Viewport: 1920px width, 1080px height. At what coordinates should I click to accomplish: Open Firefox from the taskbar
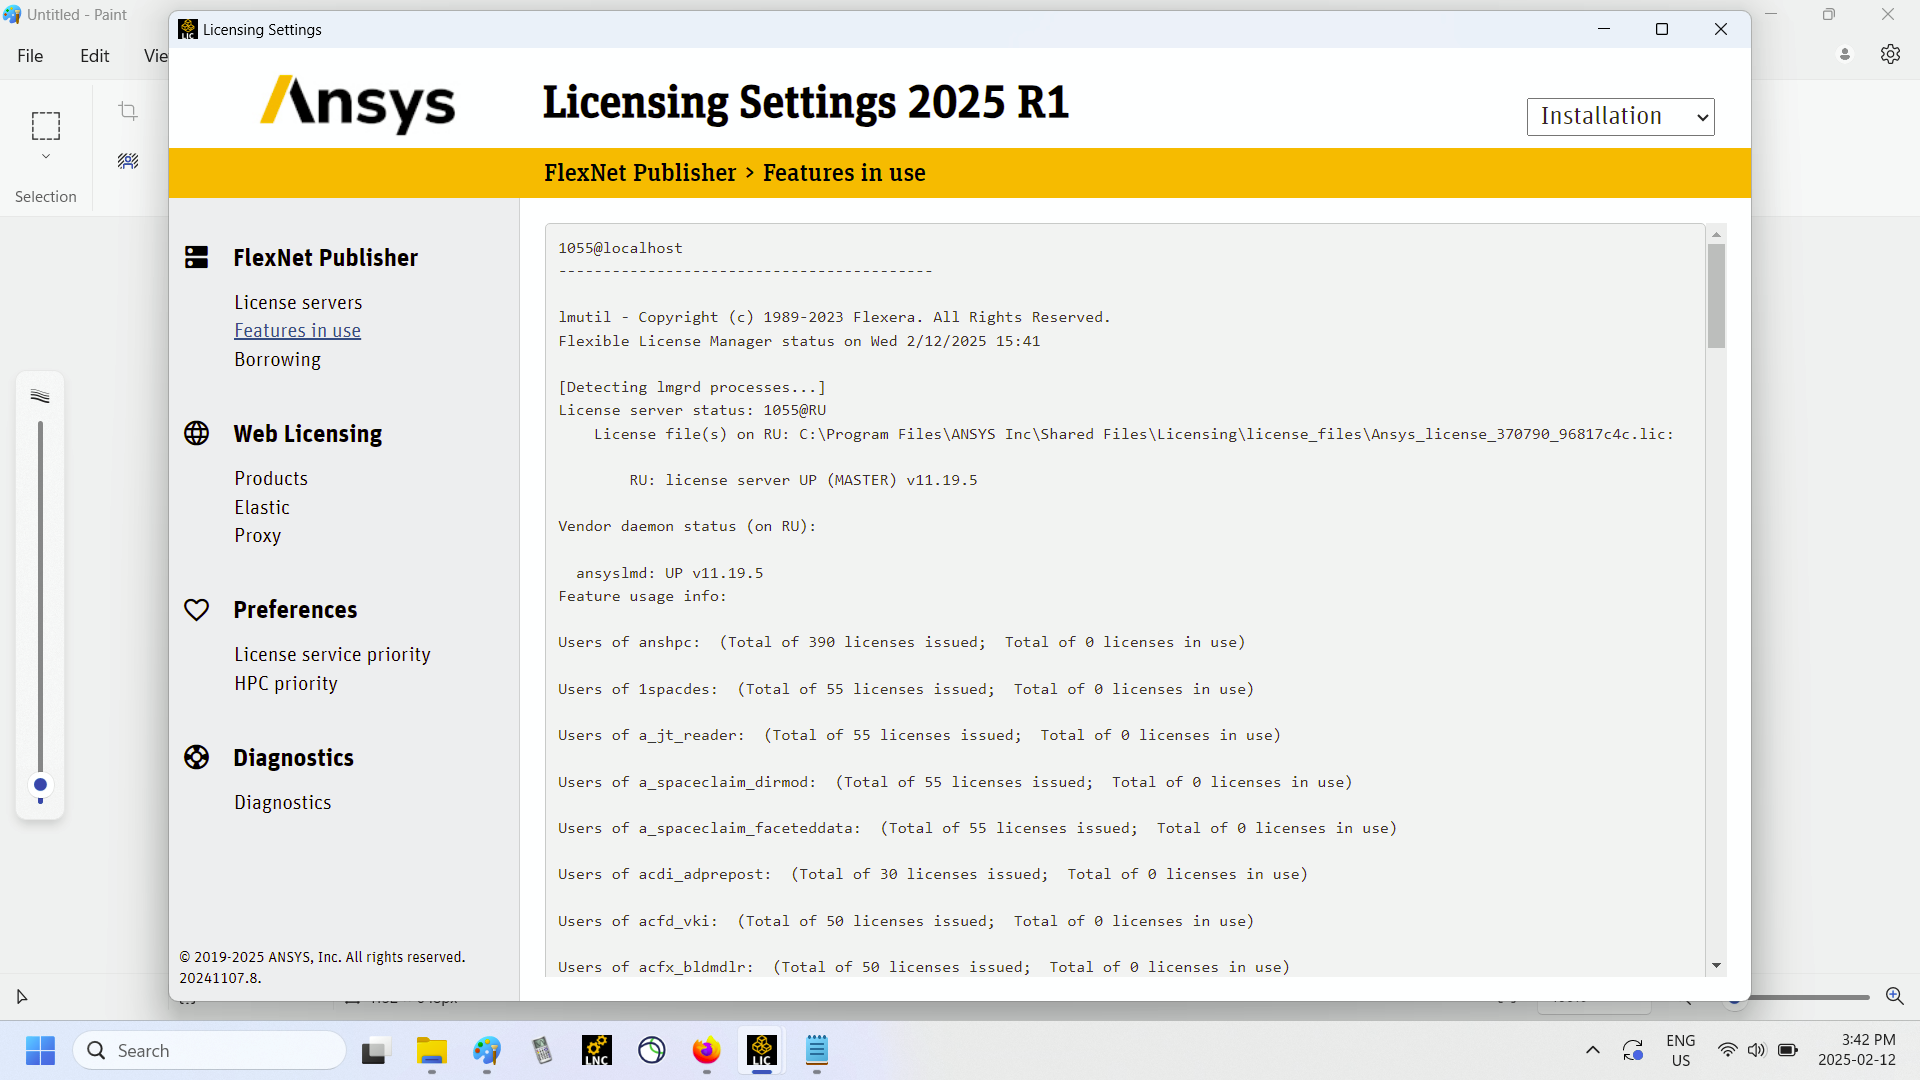706,1051
